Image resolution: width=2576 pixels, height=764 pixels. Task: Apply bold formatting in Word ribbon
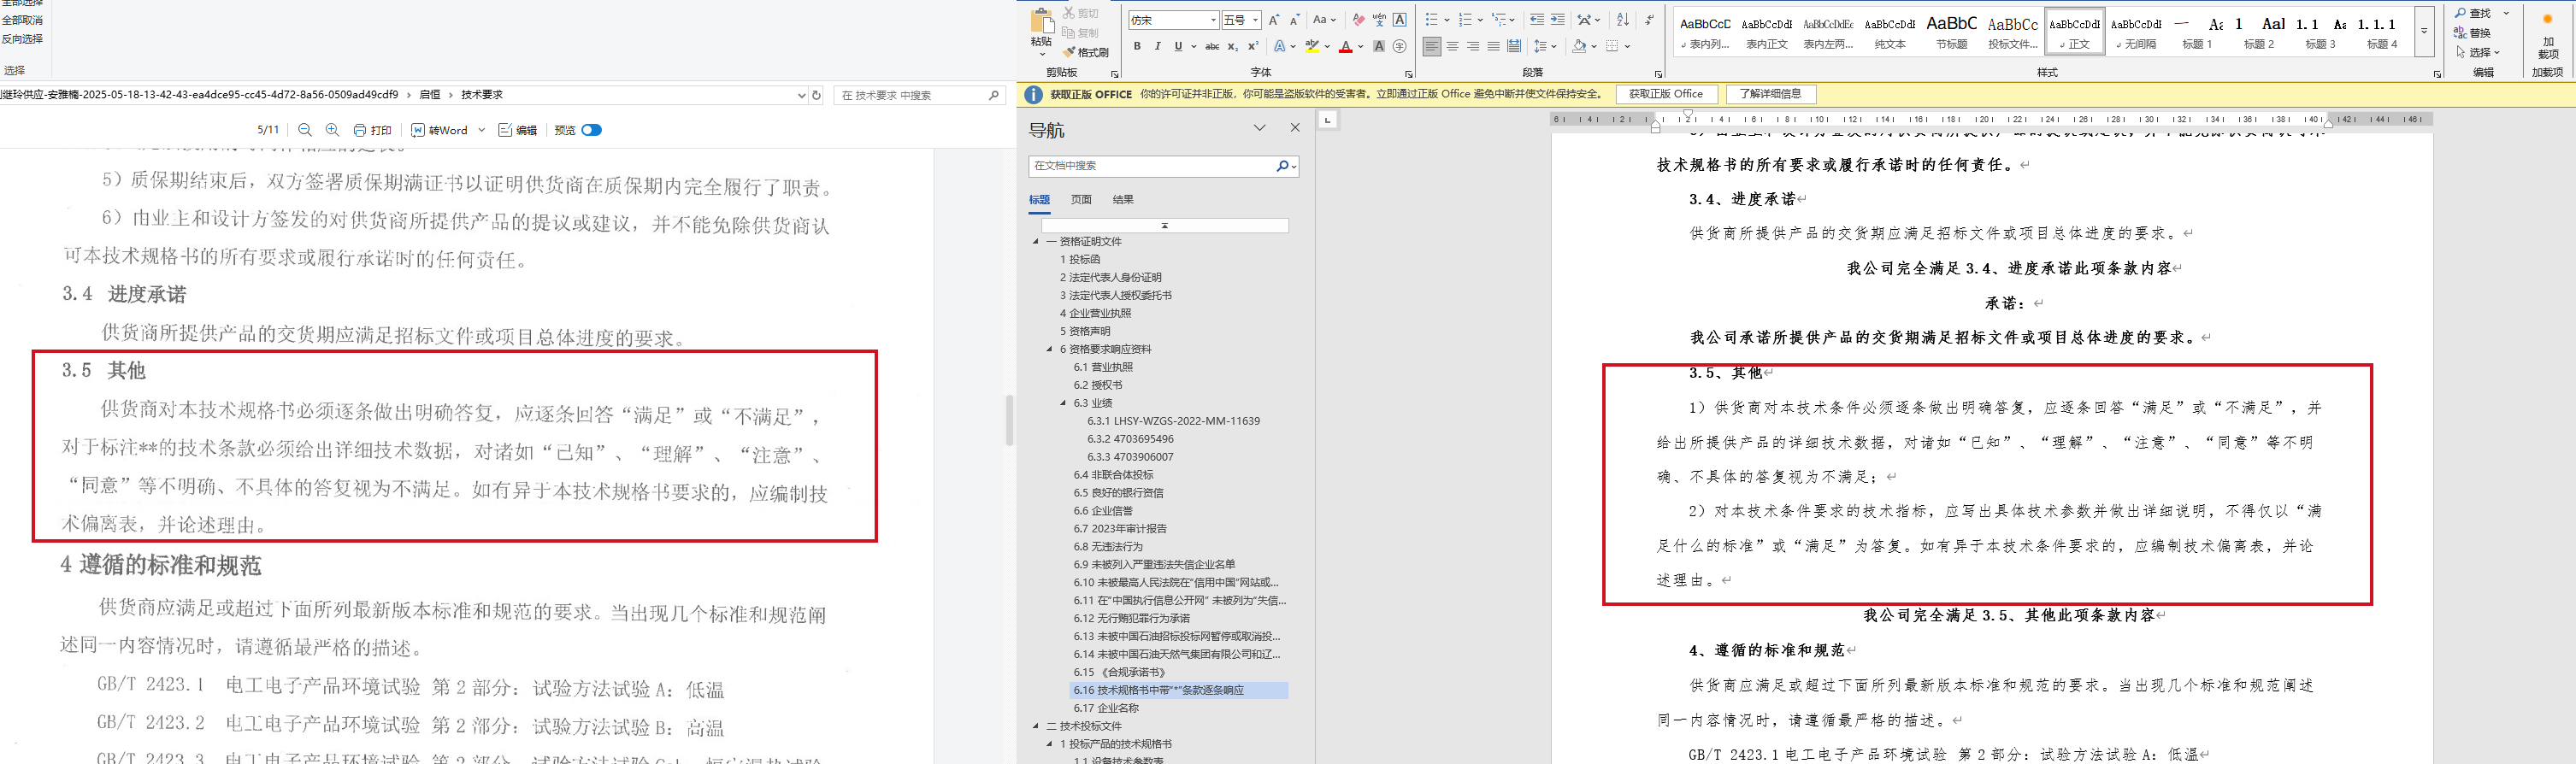point(1137,46)
